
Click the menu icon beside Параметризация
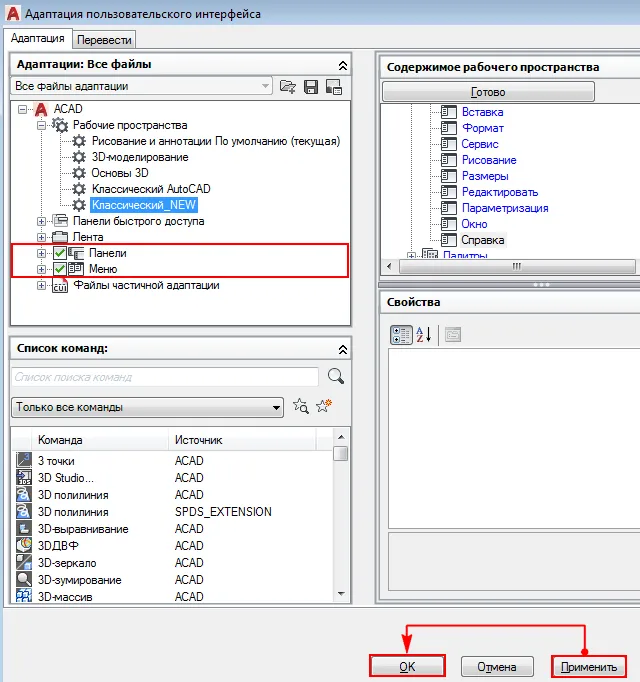[449, 208]
